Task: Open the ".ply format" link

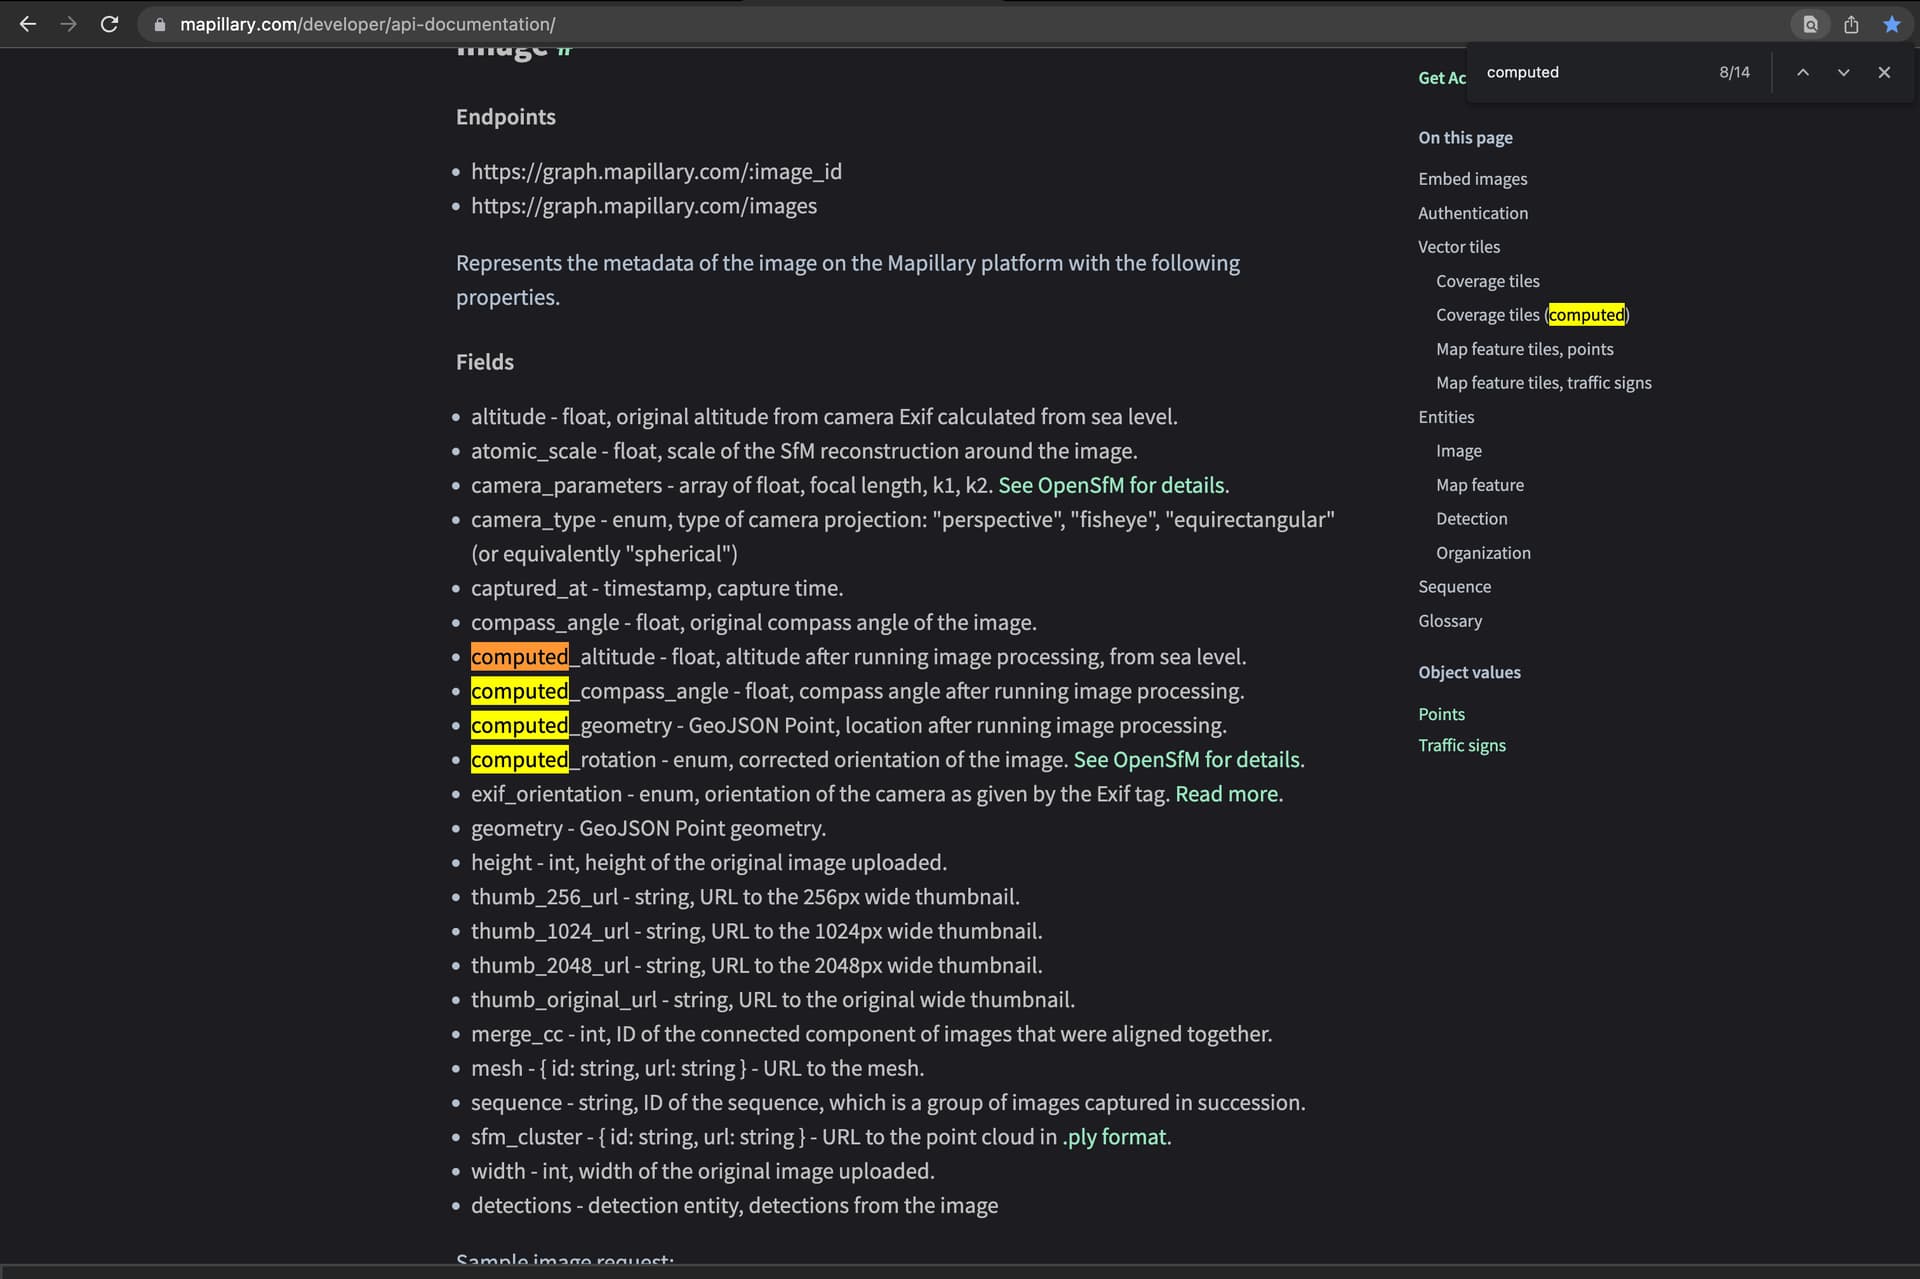Action: 1114,1137
